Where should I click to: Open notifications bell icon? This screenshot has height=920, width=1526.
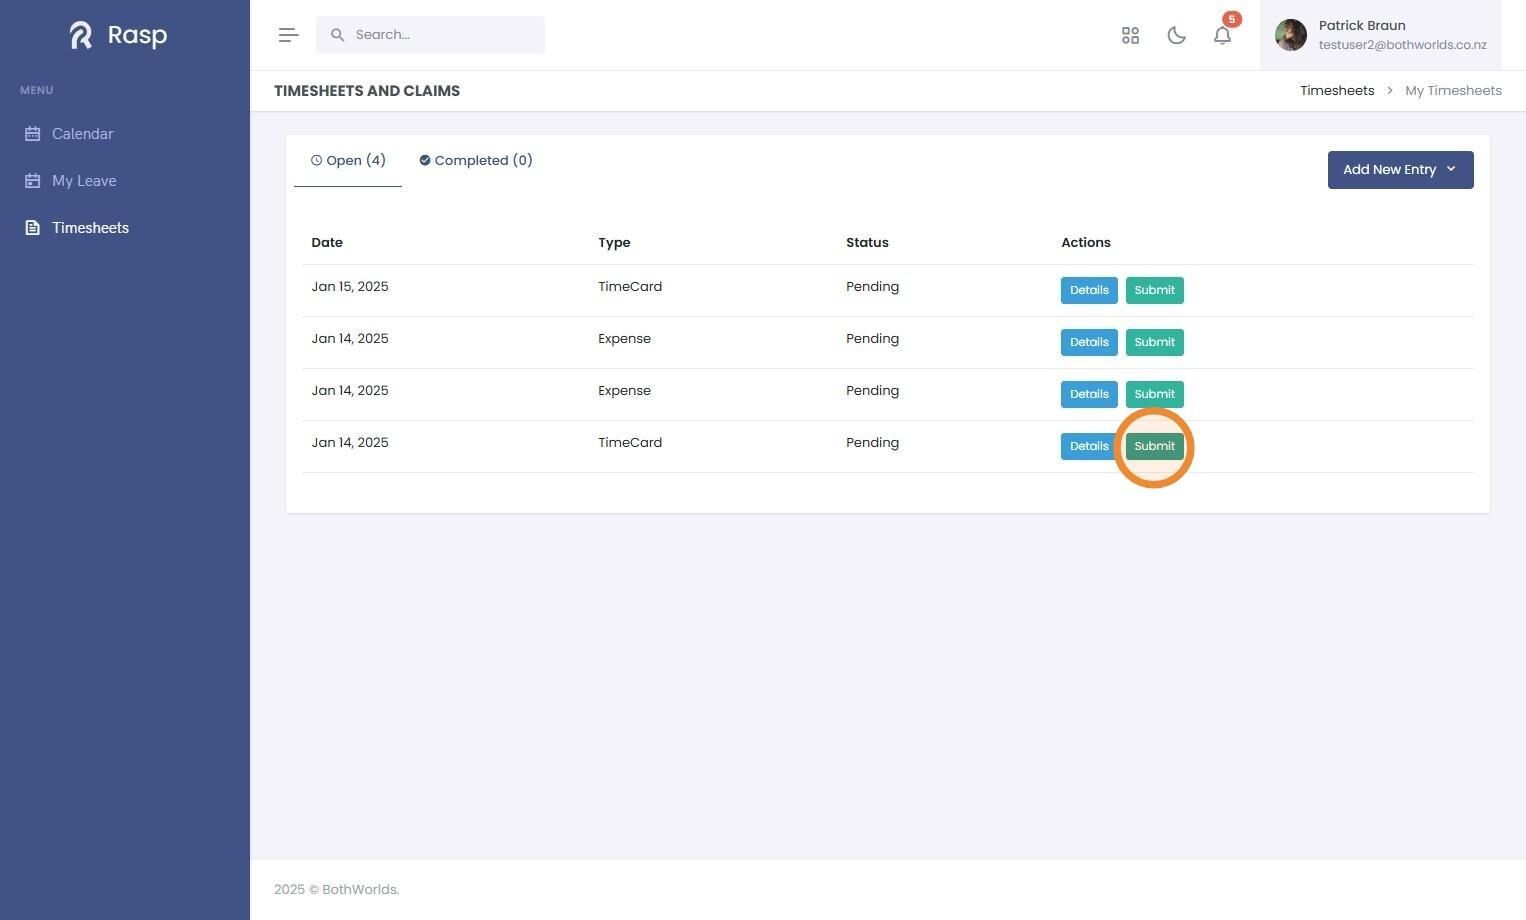point(1222,35)
